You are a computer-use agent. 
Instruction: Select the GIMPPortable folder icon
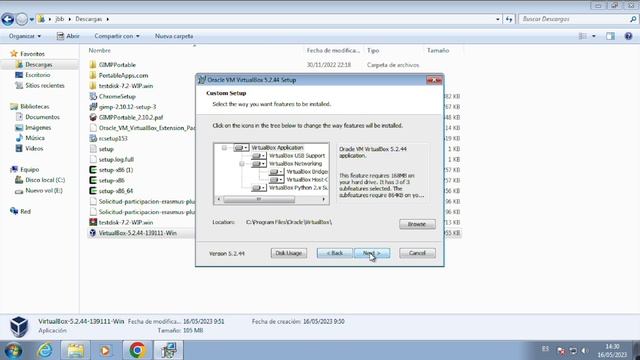pyautogui.click(x=93, y=65)
